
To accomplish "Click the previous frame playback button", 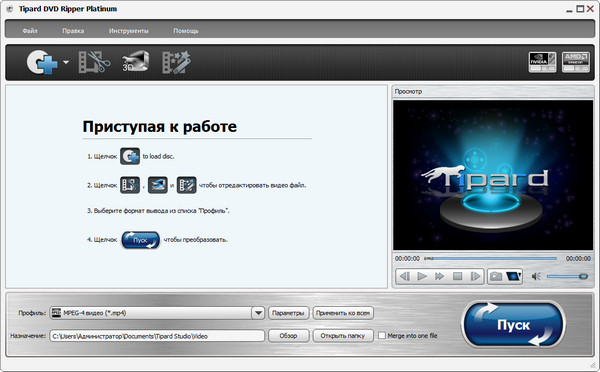I will 405,276.
